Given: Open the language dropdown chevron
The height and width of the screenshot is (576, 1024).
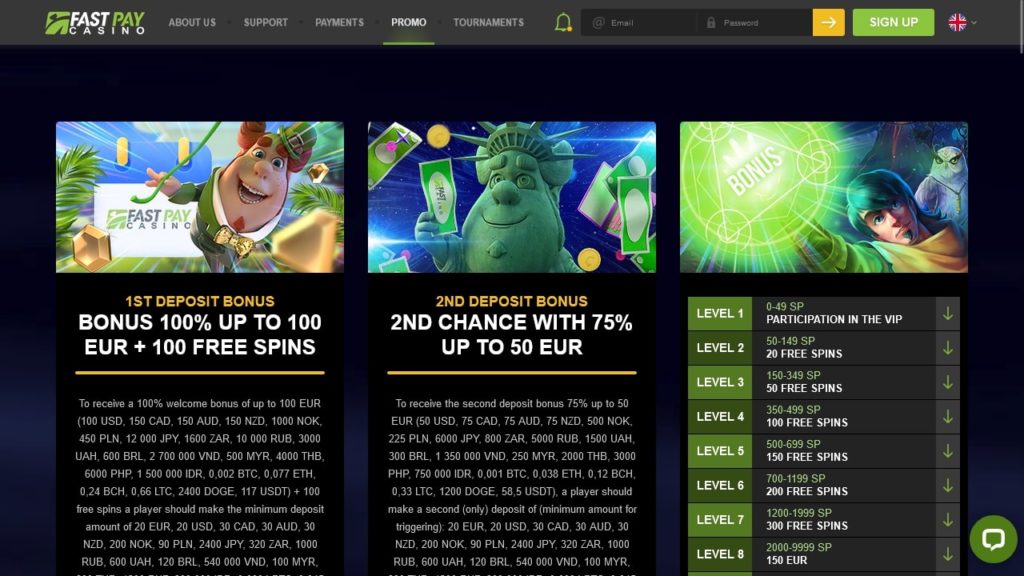Looking at the screenshot, I should tap(974, 22).
